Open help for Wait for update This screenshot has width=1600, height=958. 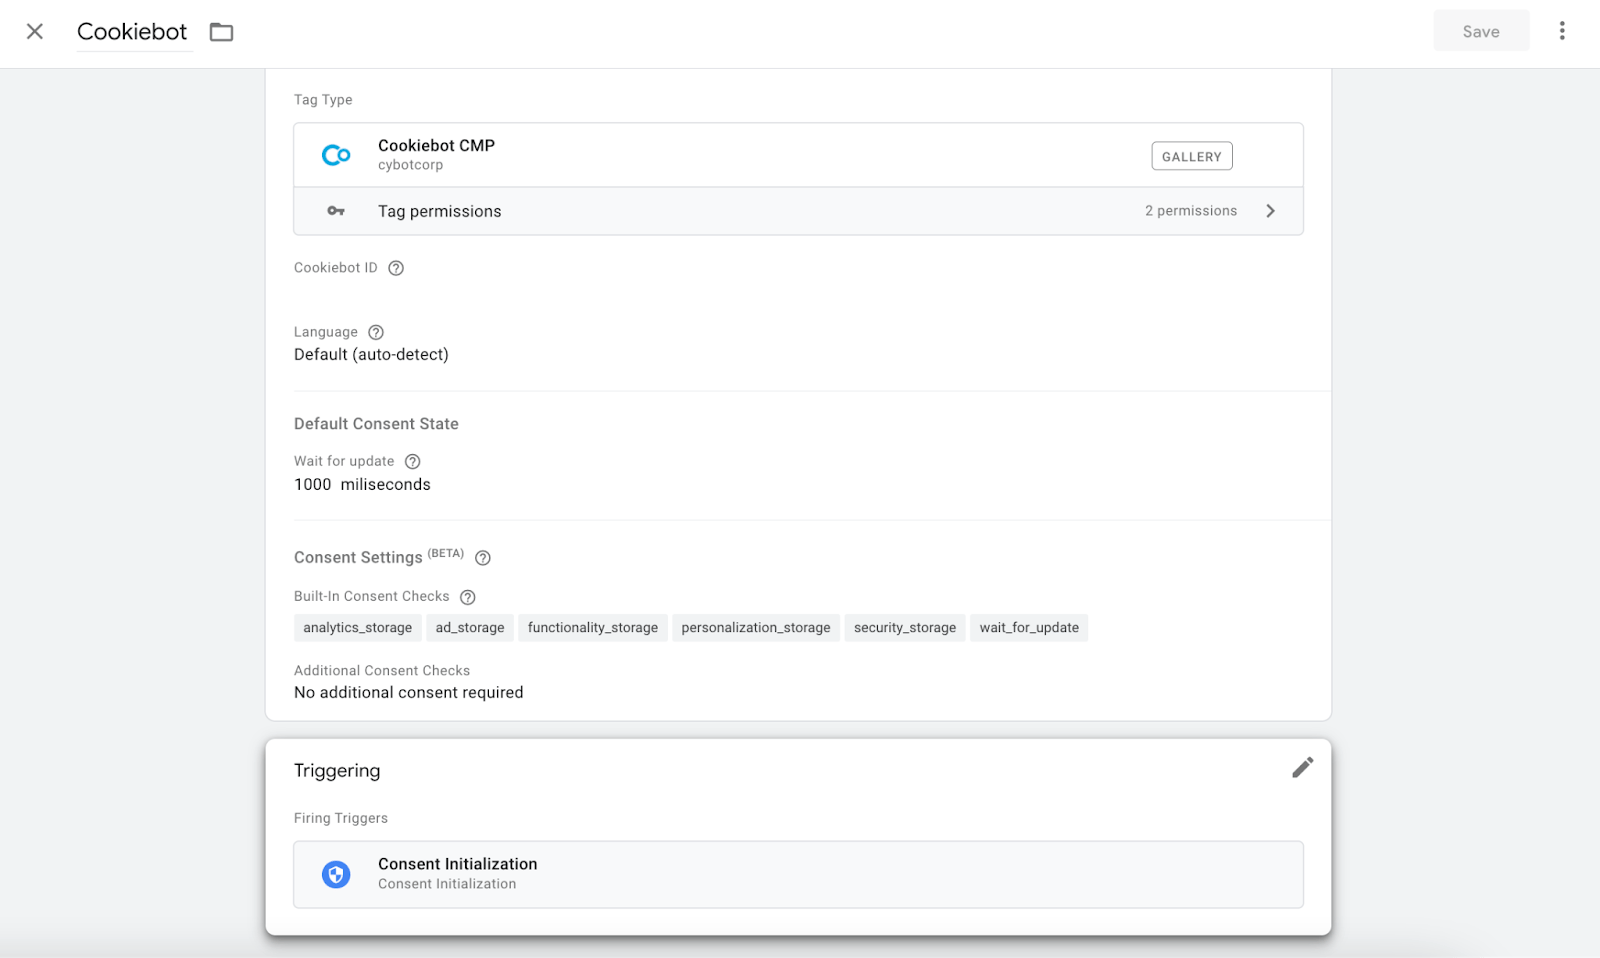click(x=412, y=461)
